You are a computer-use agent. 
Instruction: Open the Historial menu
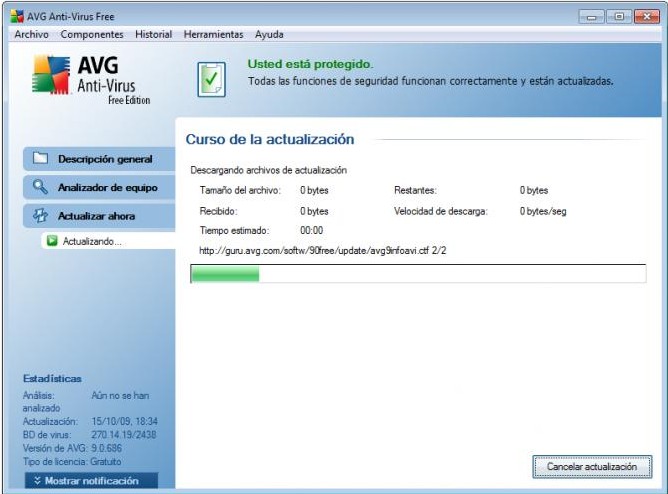[x=153, y=34]
